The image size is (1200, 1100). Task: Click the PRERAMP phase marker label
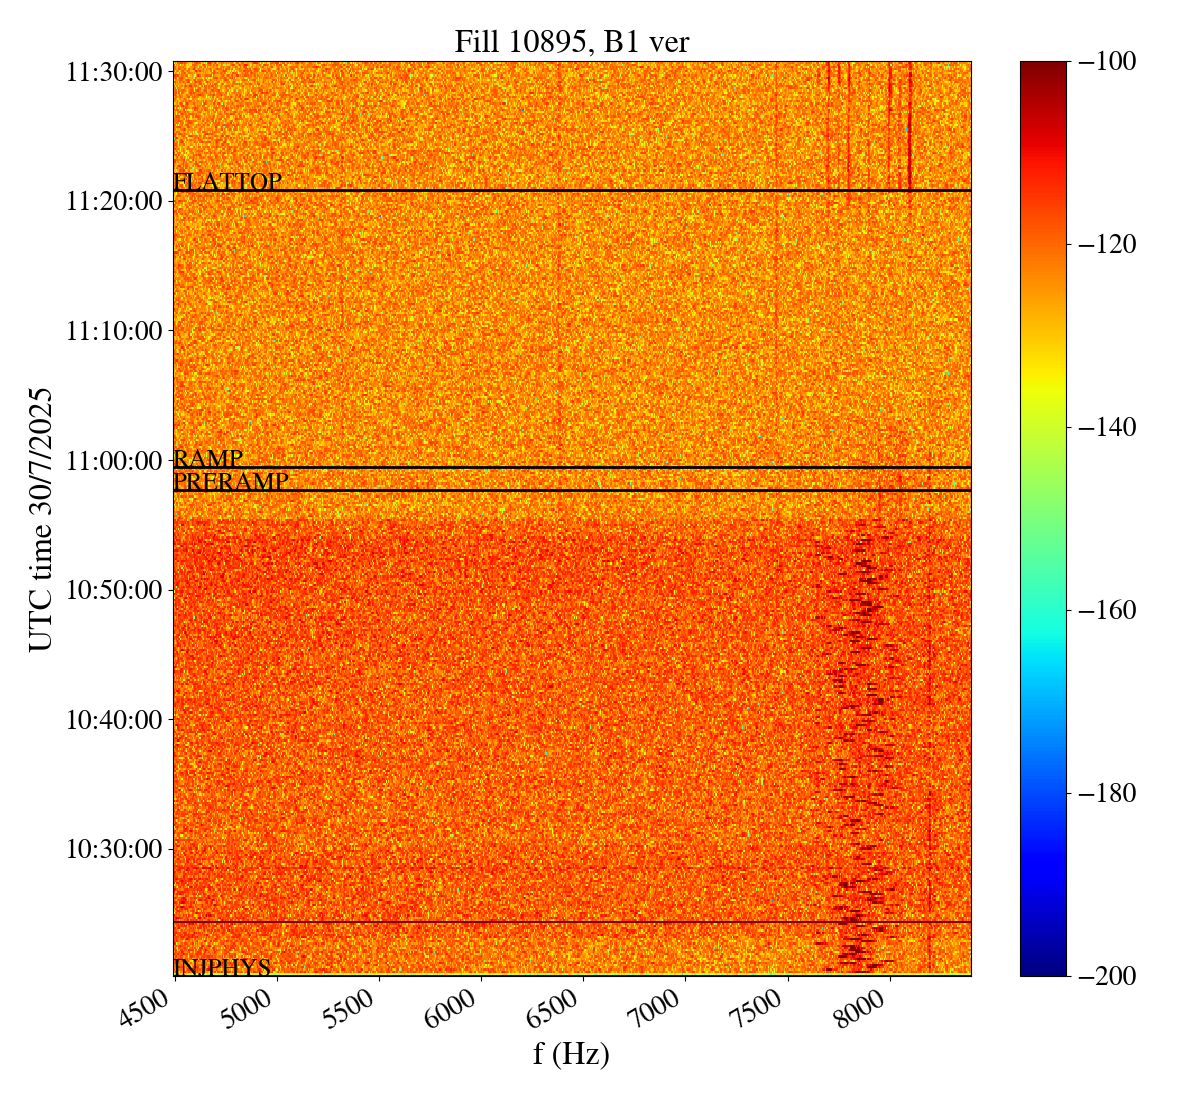point(231,482)
